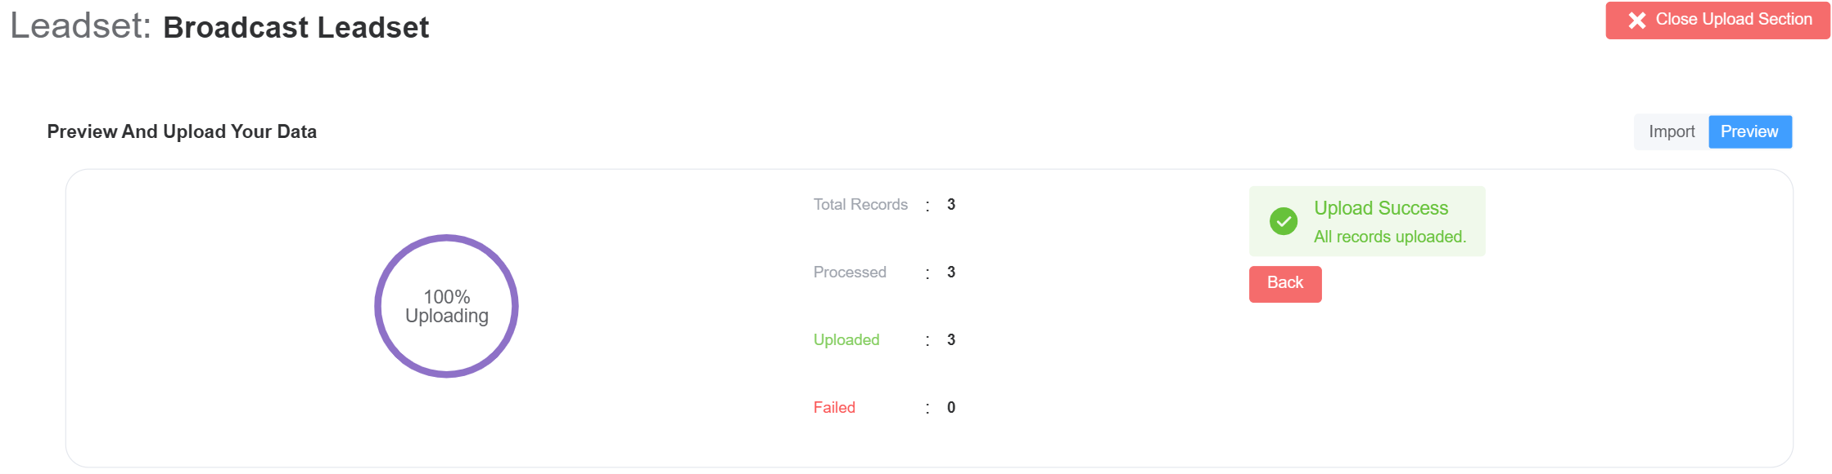
Task: Select the Preview tab
Action: click(1749, 132)
